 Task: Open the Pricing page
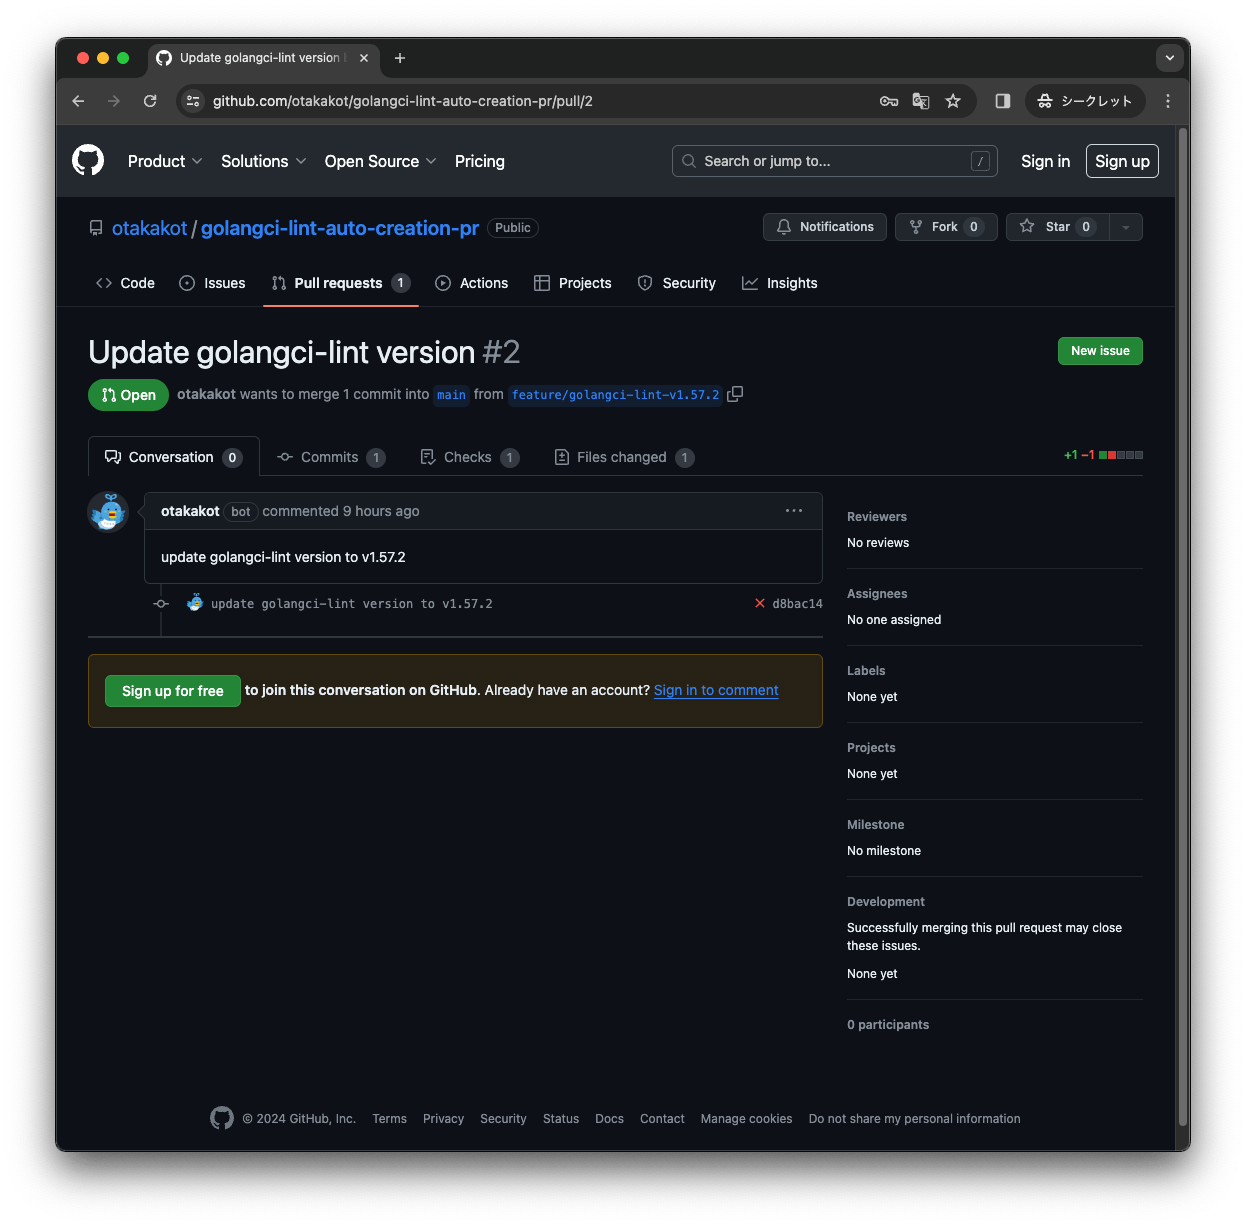(480, 161)
